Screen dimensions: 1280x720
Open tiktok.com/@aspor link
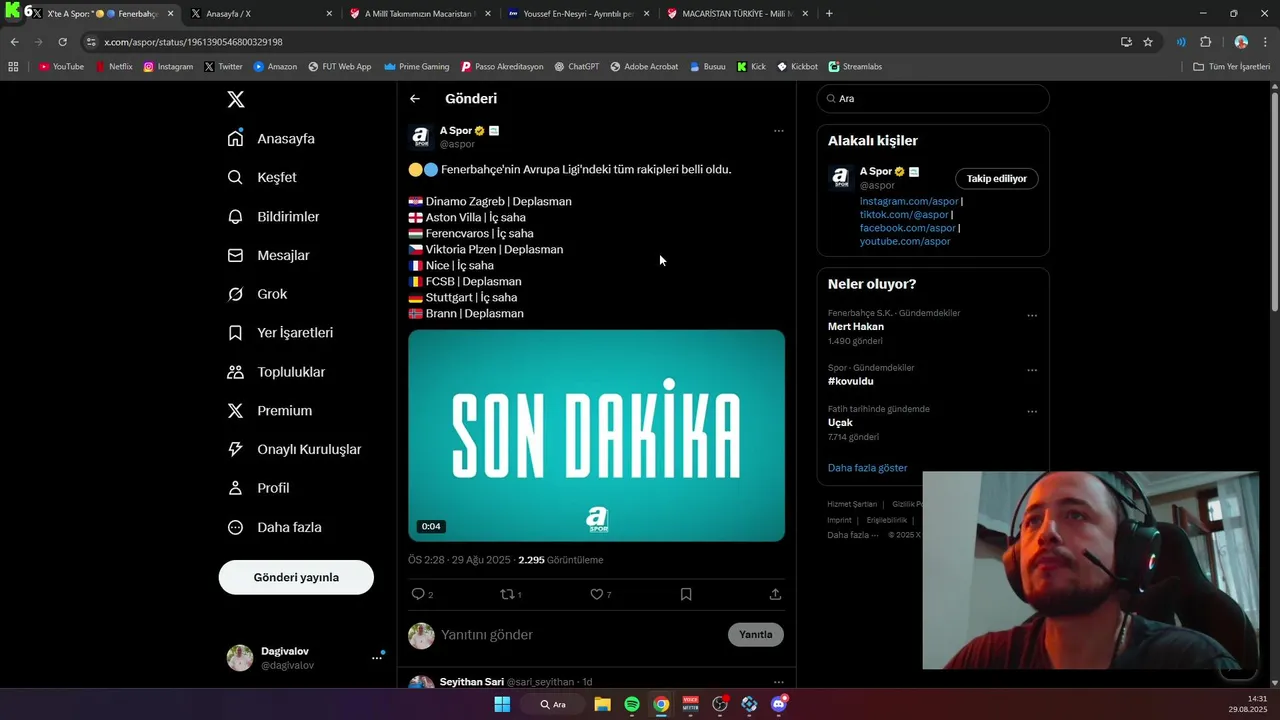[x=904, y=214]
